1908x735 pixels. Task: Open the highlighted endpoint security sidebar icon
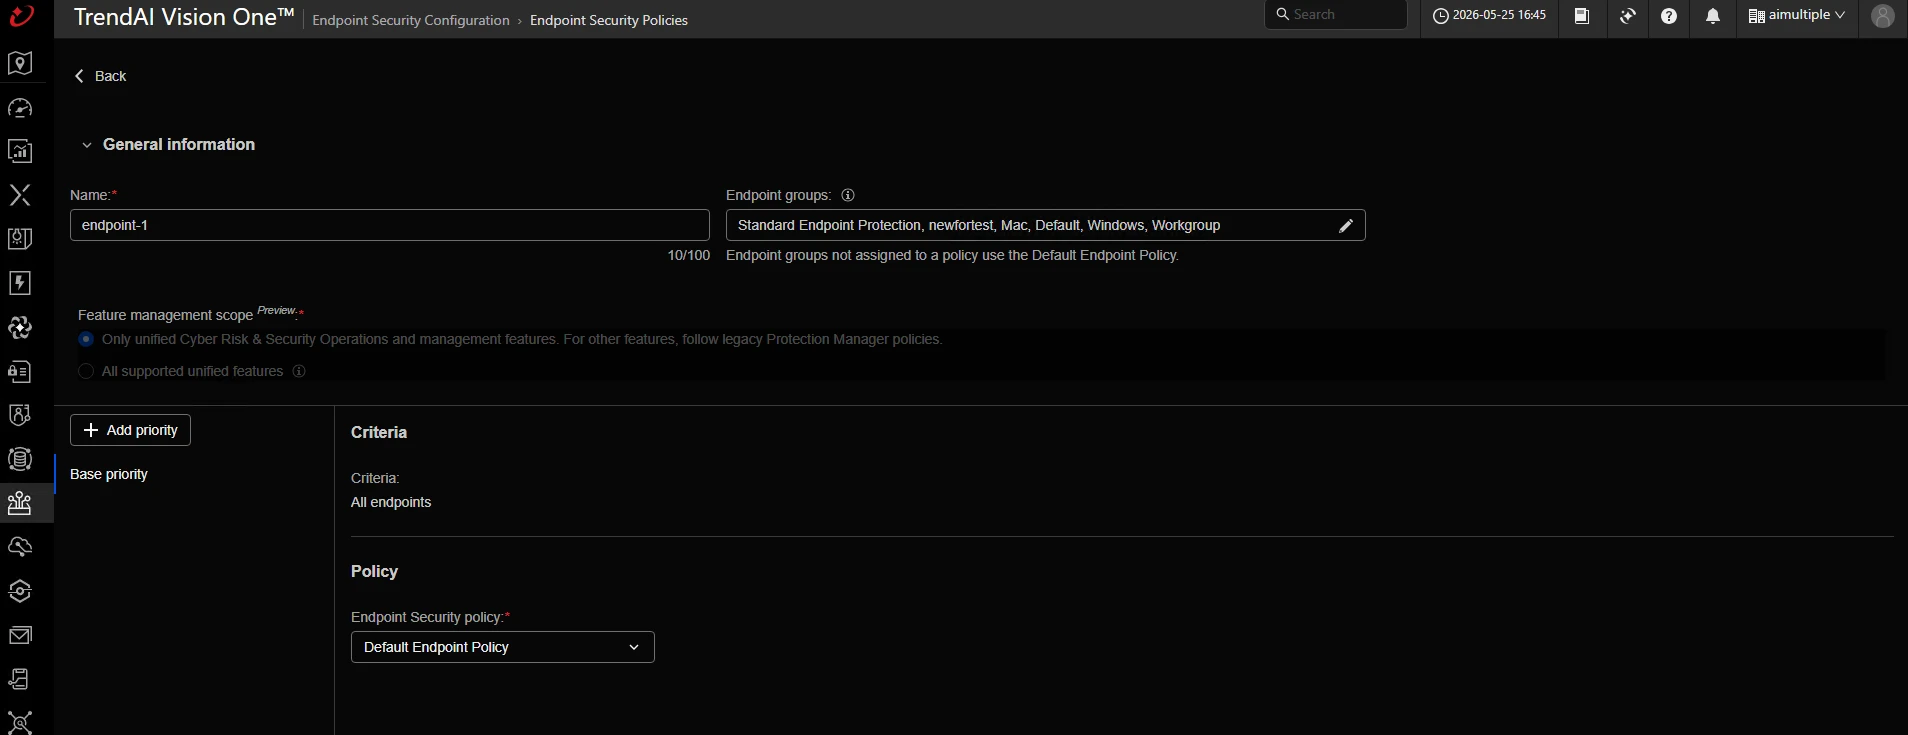20,503
